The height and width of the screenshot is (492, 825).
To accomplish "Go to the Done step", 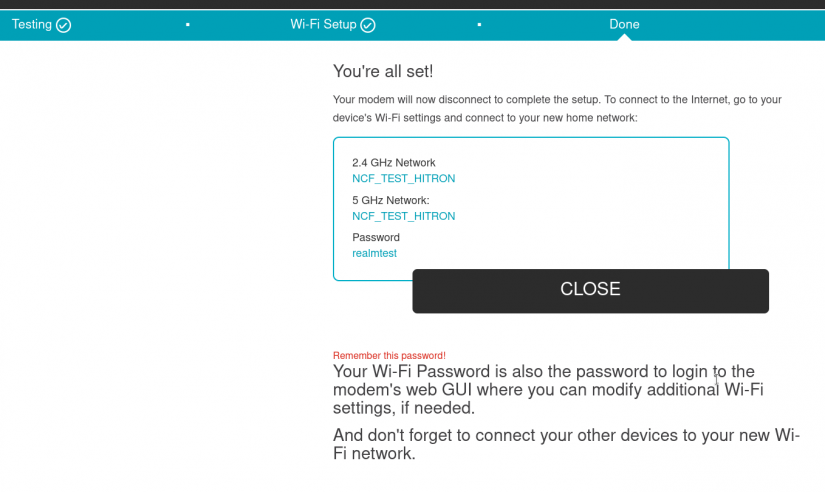I will [x=624, y=24].
